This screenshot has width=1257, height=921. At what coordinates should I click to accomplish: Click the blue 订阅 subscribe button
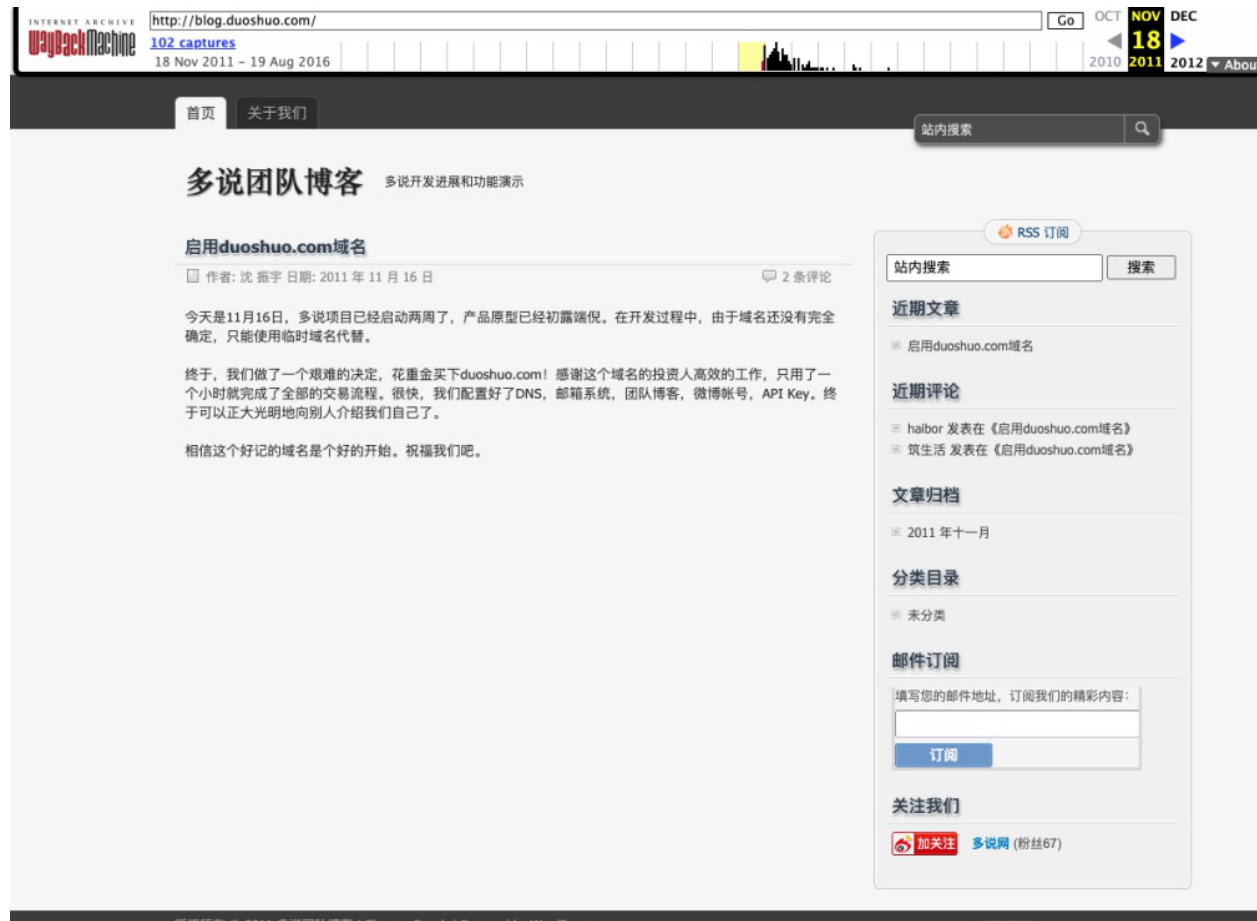click(x=943, y=755)
